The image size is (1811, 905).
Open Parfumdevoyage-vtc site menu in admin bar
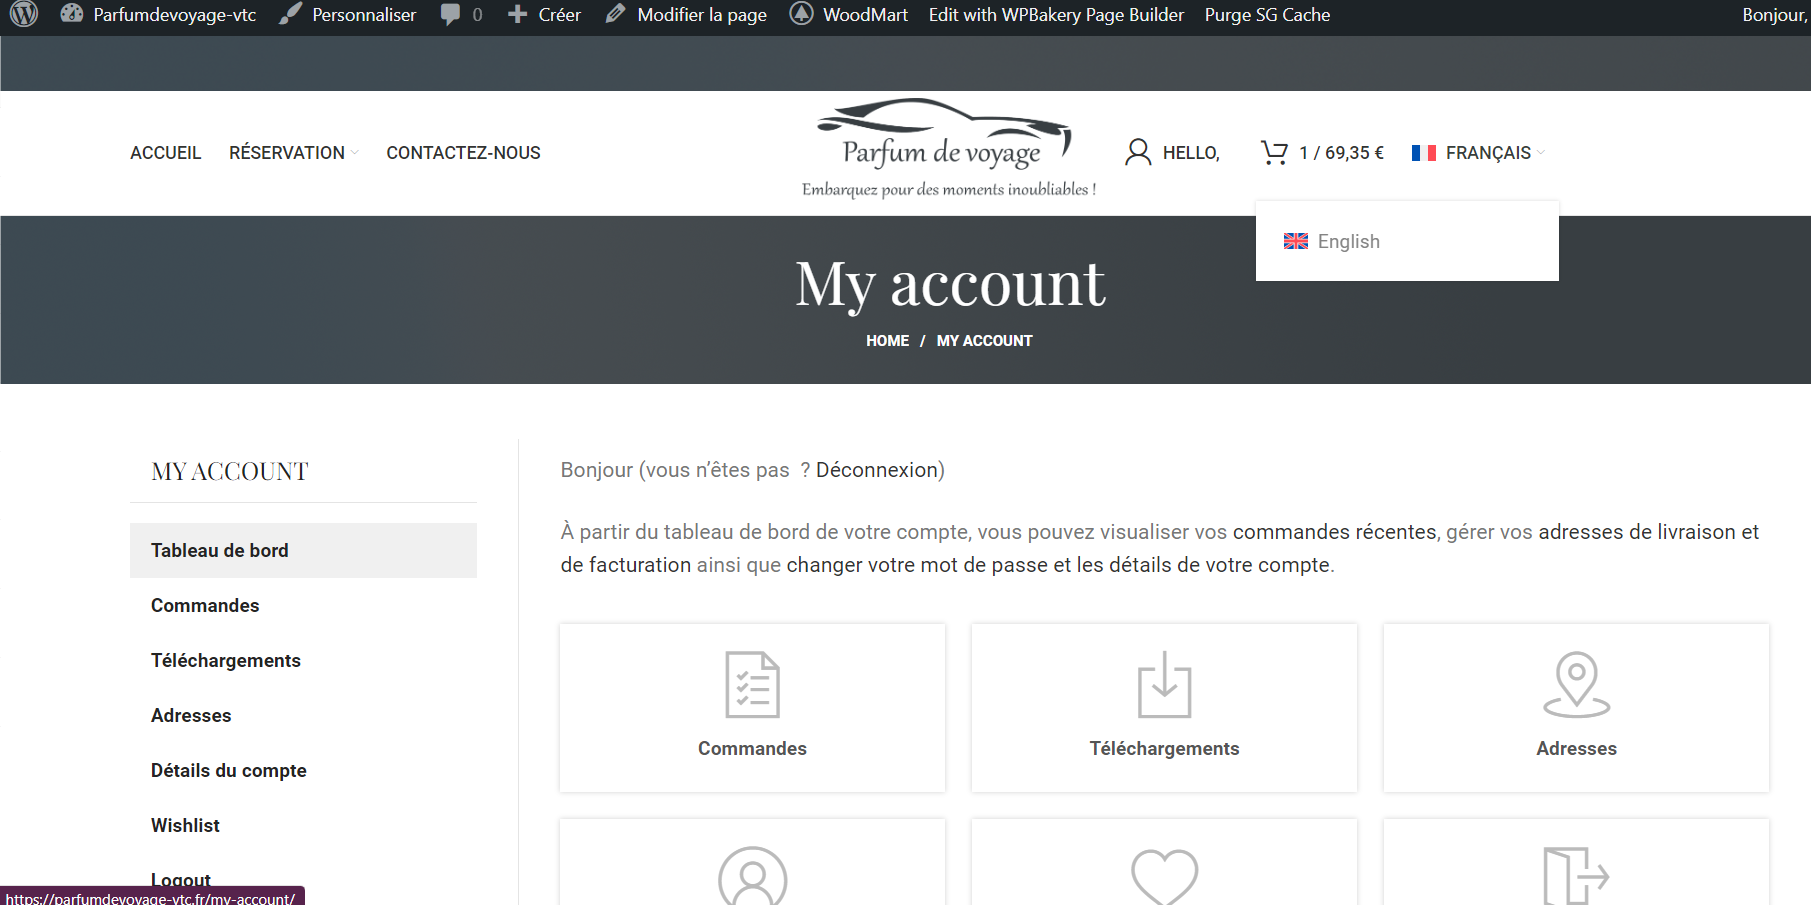174,15
